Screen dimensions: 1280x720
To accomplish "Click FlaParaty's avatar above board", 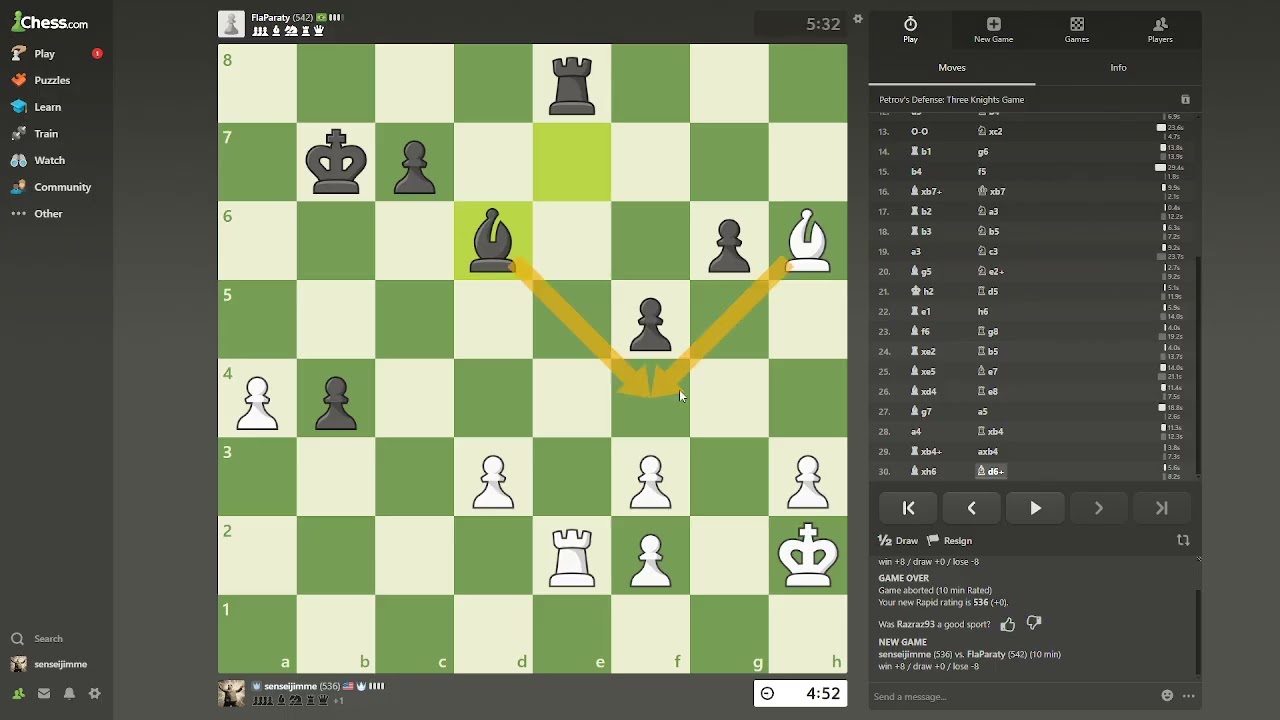I will (x=231, y=23).
